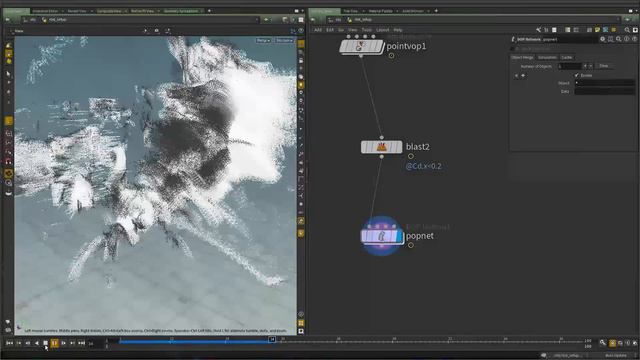The image size is (640, 360).
Task: Click the parameter panel help icon
Action: tap(634, 39)
